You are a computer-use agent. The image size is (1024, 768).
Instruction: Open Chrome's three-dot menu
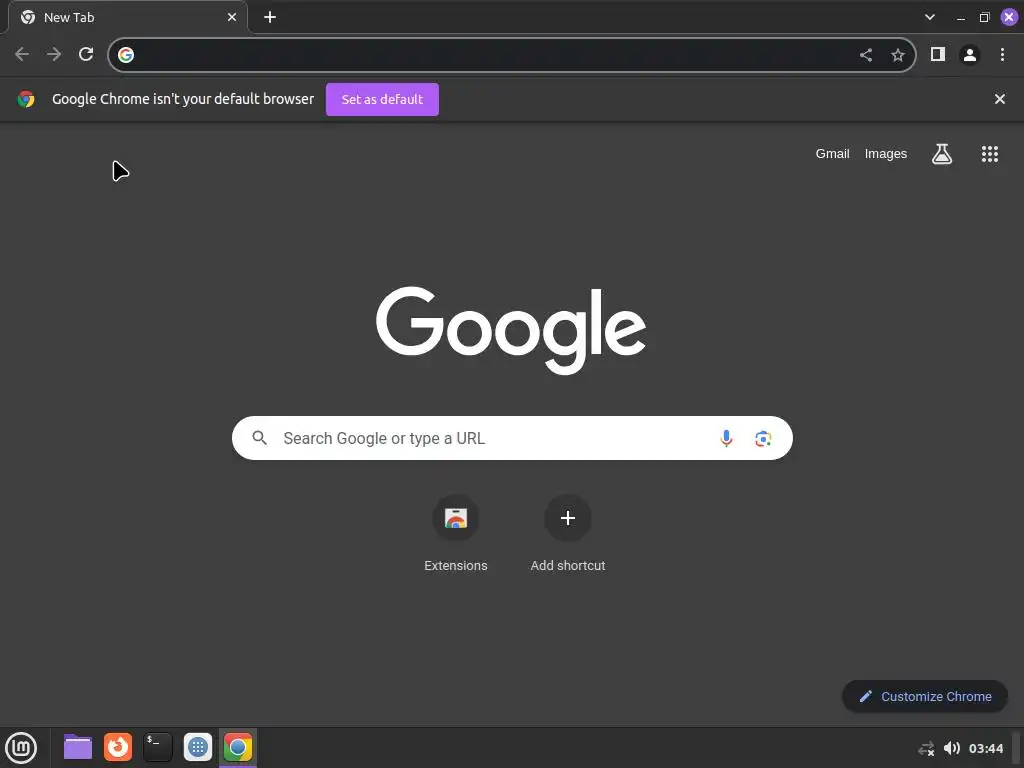click(1002, 55)
